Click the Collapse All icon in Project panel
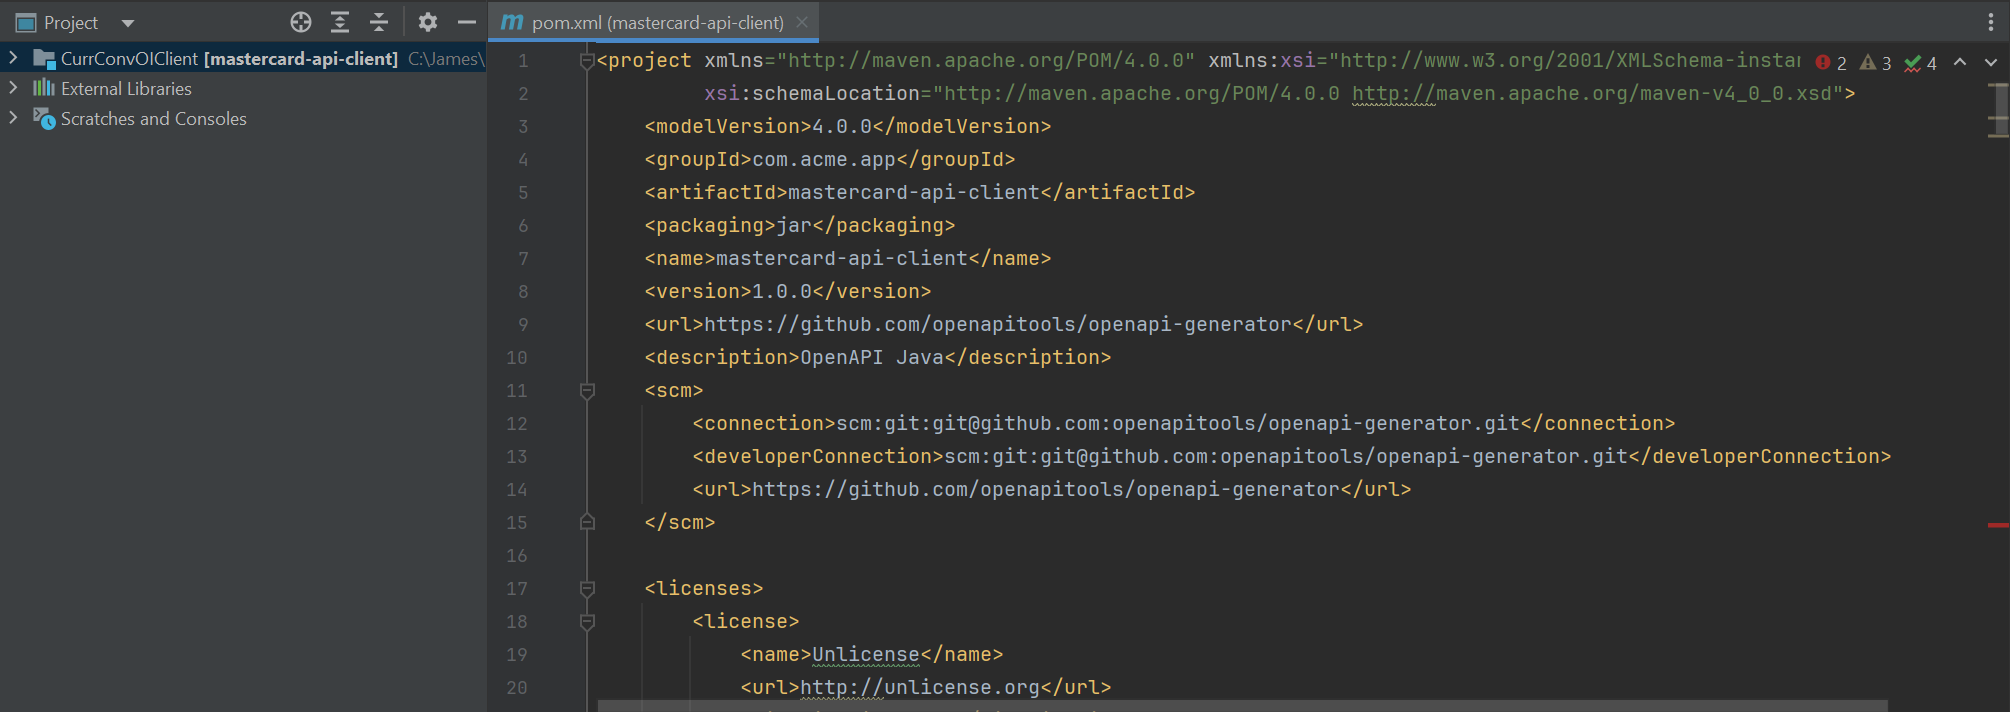Screen dimensions: 2010x712 pos(379,22)
